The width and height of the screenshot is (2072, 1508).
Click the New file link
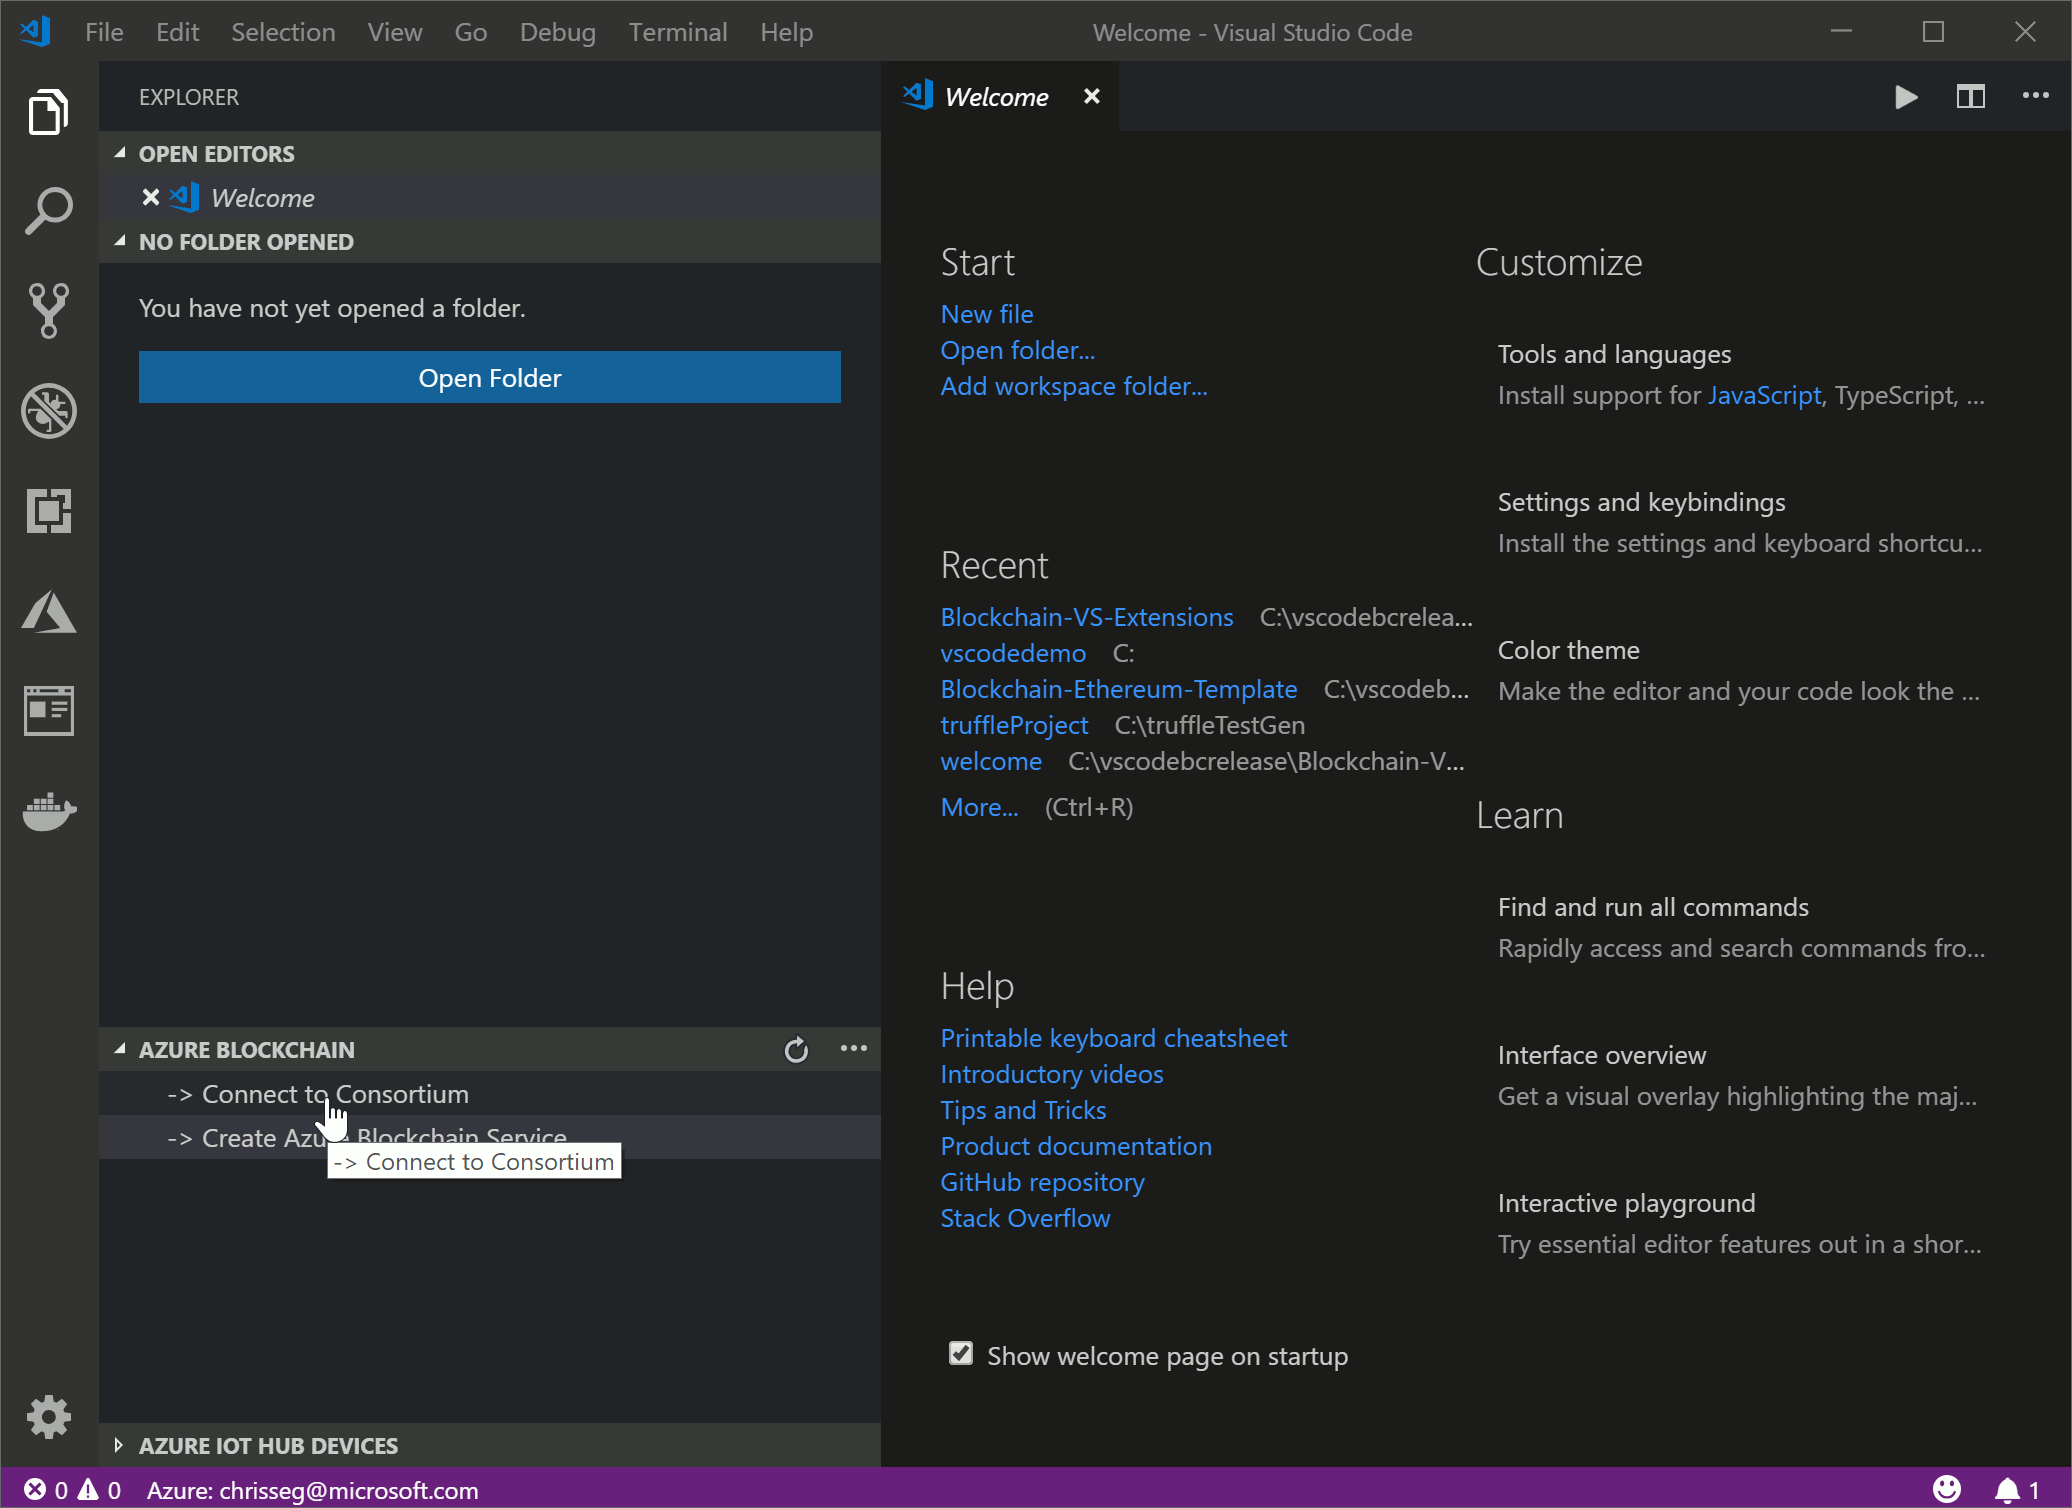point(986,314)
